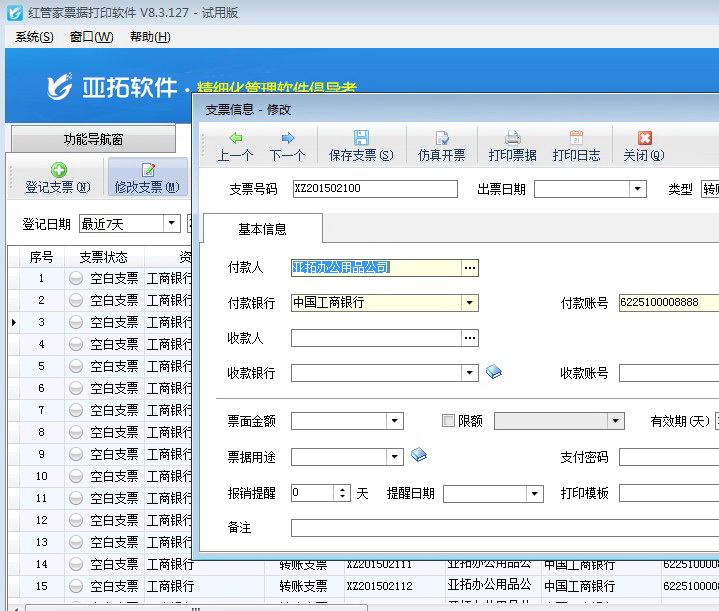Click status circle in row 5
The image size is (719, 611).
[x=76, y=366]
